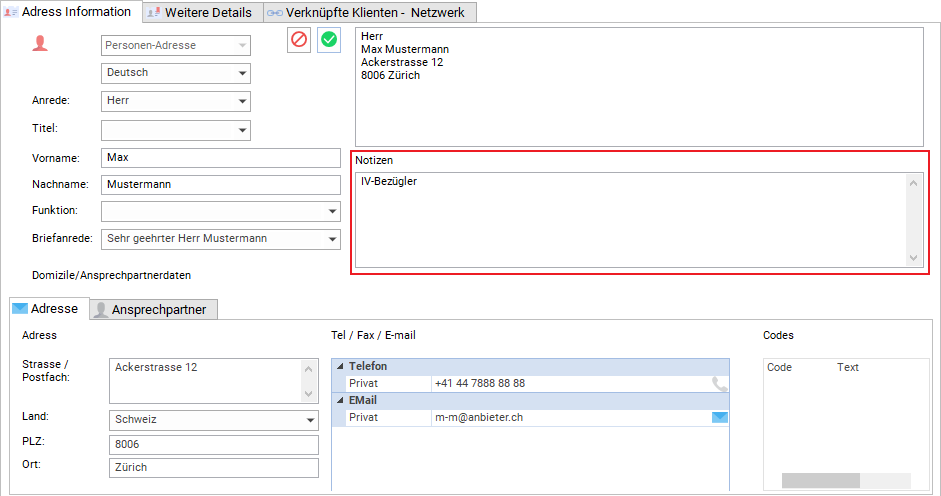The height and width of the screenshot is (496, 941).
Task: Click the envelope icon on Adresse tab
Action: click(x=20, y=309)
